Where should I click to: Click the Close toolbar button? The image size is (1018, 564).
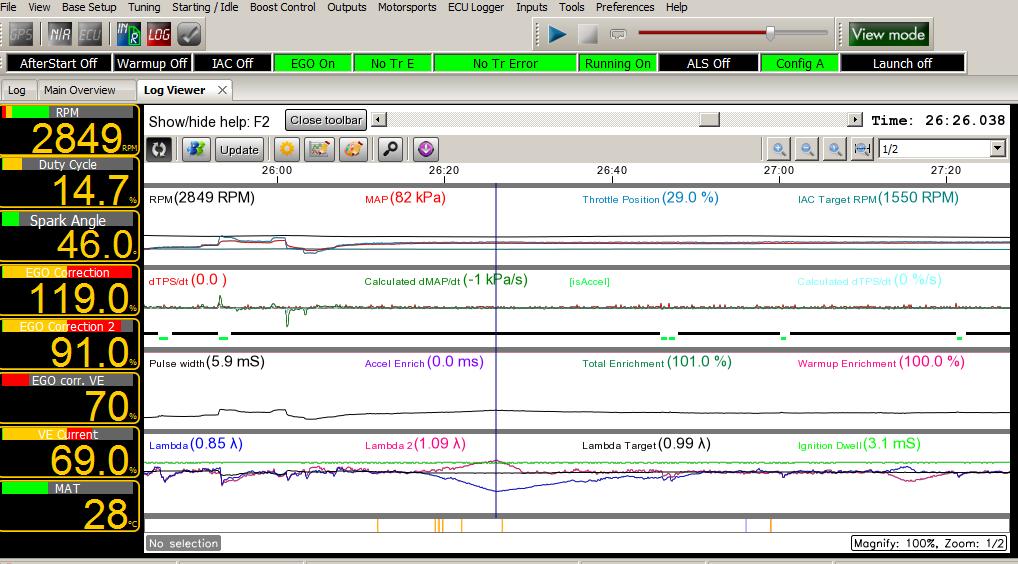pos(326,120)
